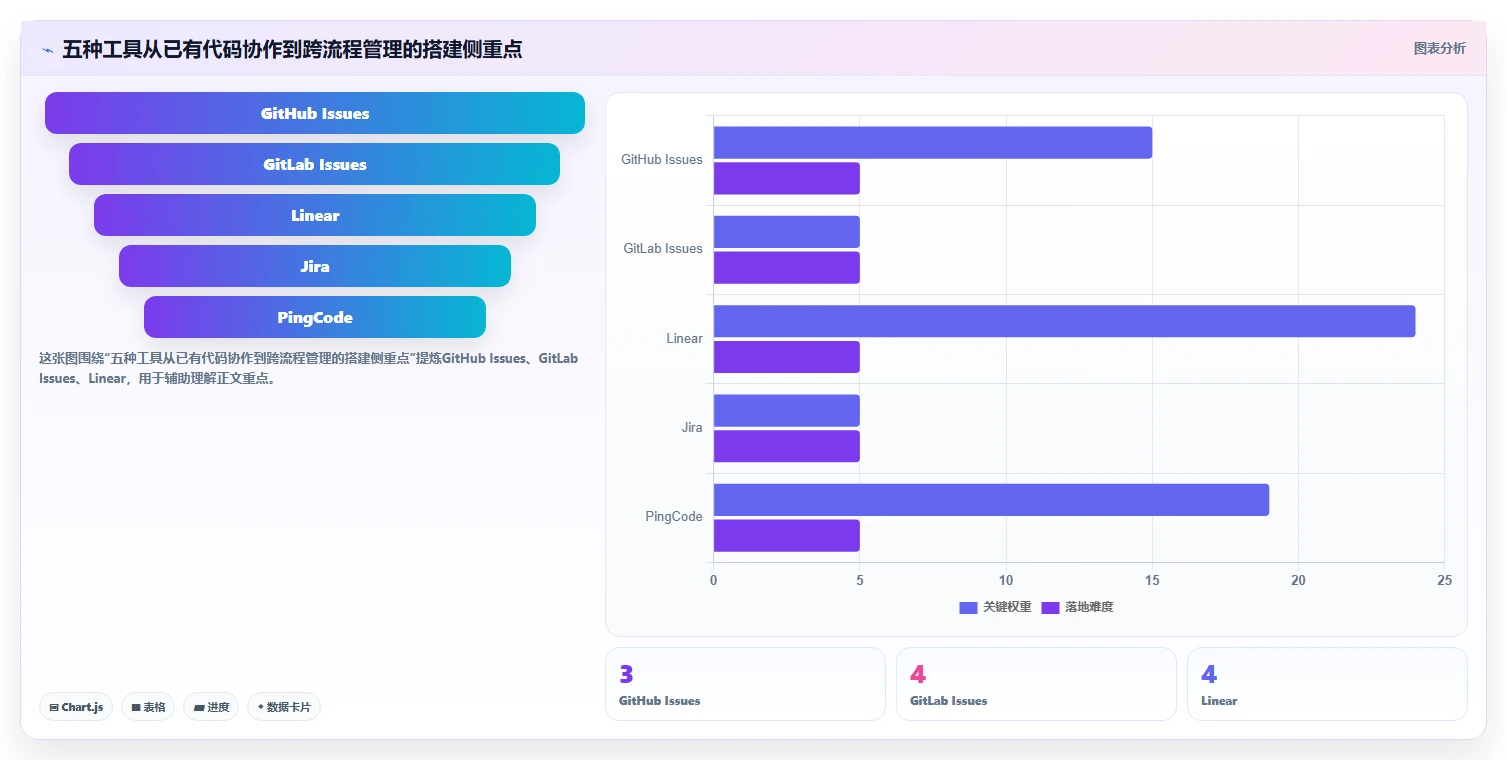Click the description paragraph starting 这张图围绕
This screenshot has height=760, width=1507.
309,368
